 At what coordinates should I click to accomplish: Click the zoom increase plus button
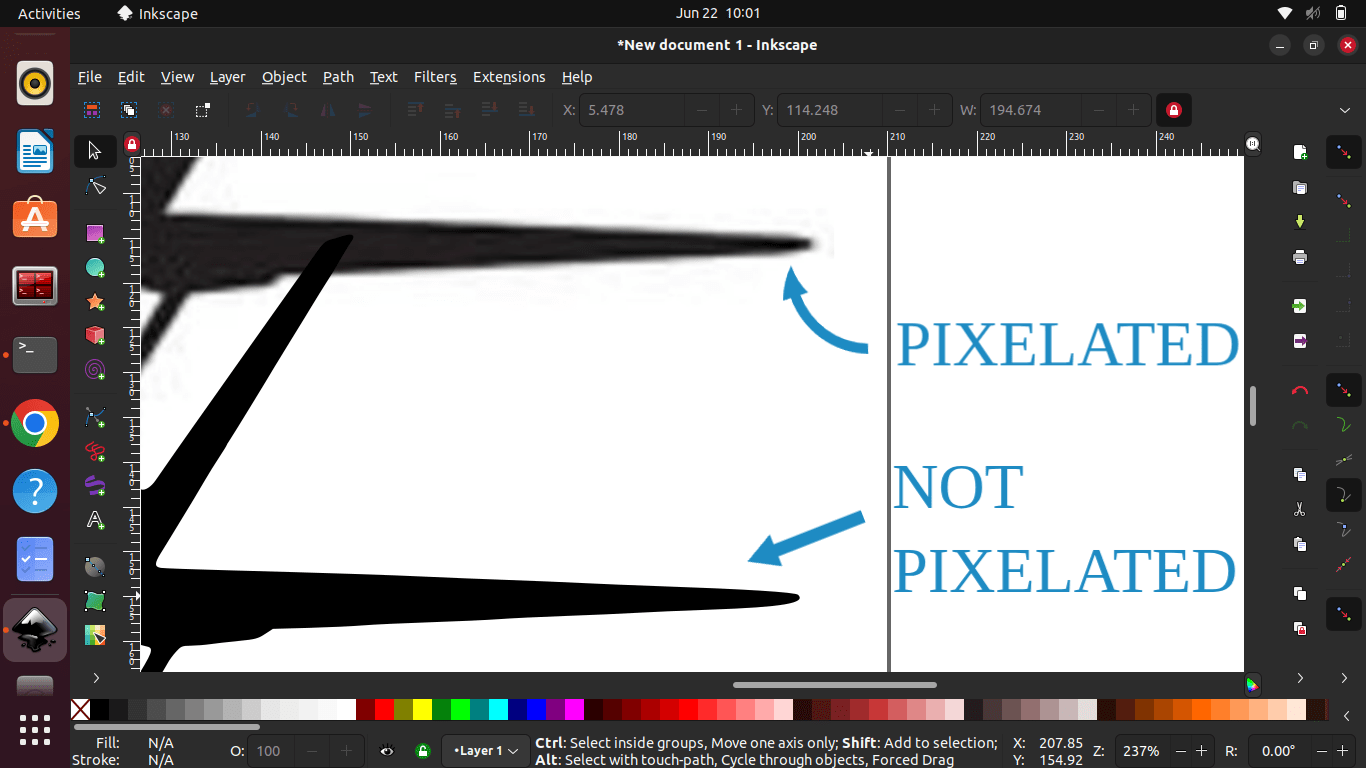click(x=1202, y=751)
